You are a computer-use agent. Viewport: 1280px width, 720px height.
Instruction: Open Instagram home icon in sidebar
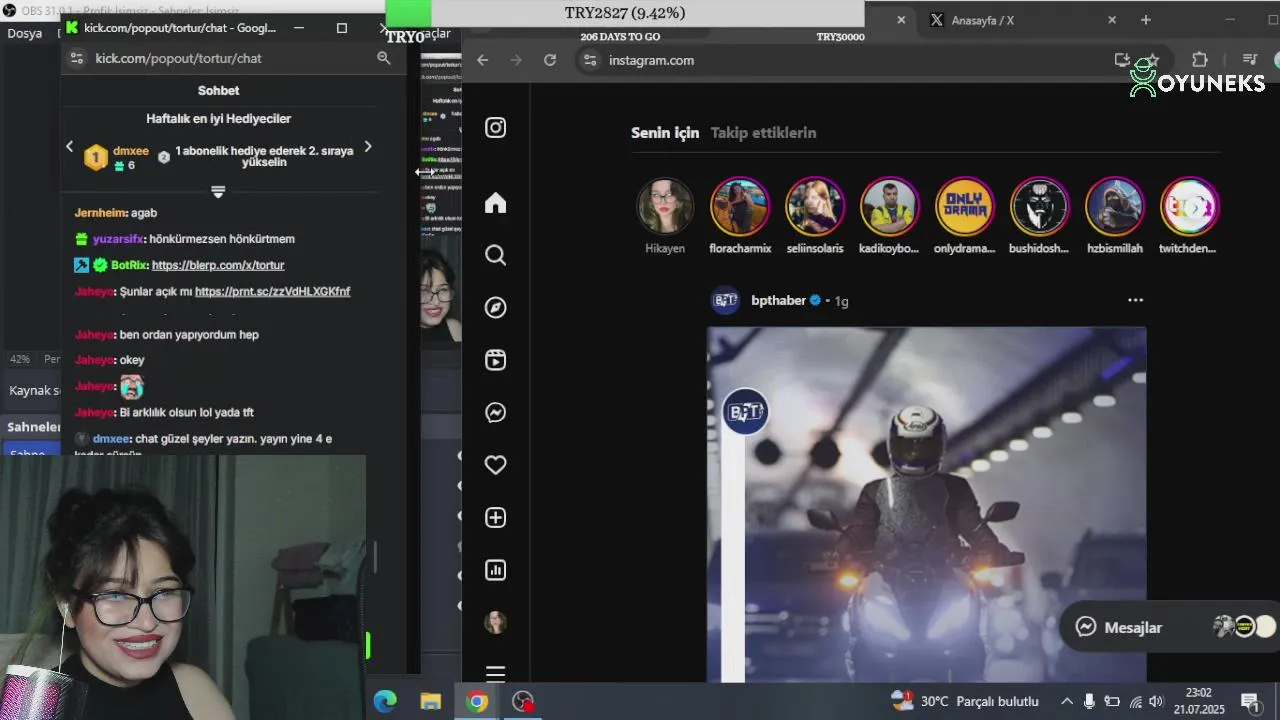point(495,203)
